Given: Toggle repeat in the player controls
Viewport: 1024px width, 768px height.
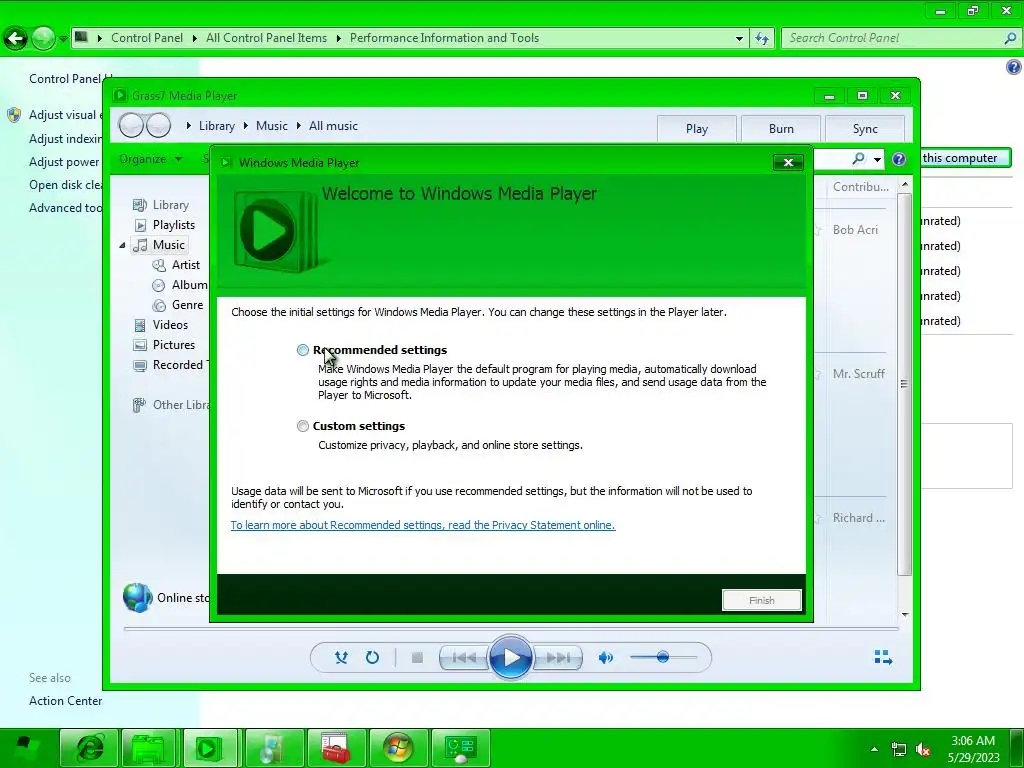Looking at the screenshot, I should (372, 658).
